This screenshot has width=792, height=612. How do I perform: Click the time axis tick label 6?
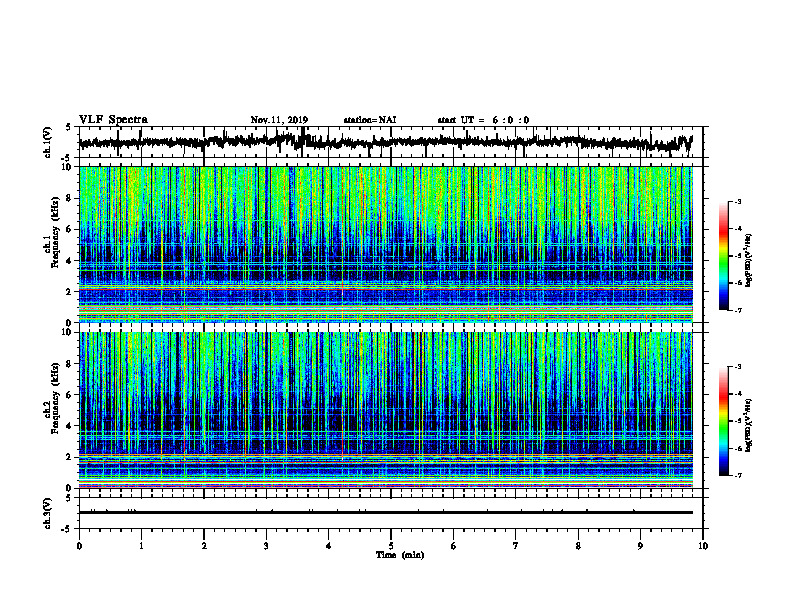tap(454, 546)
